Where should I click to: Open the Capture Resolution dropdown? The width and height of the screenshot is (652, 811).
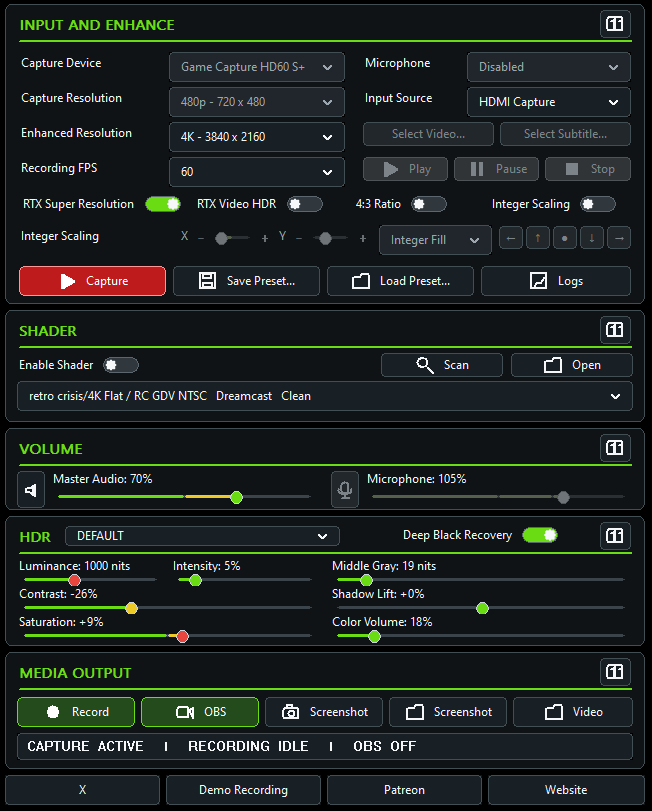[x=256, y=102]
